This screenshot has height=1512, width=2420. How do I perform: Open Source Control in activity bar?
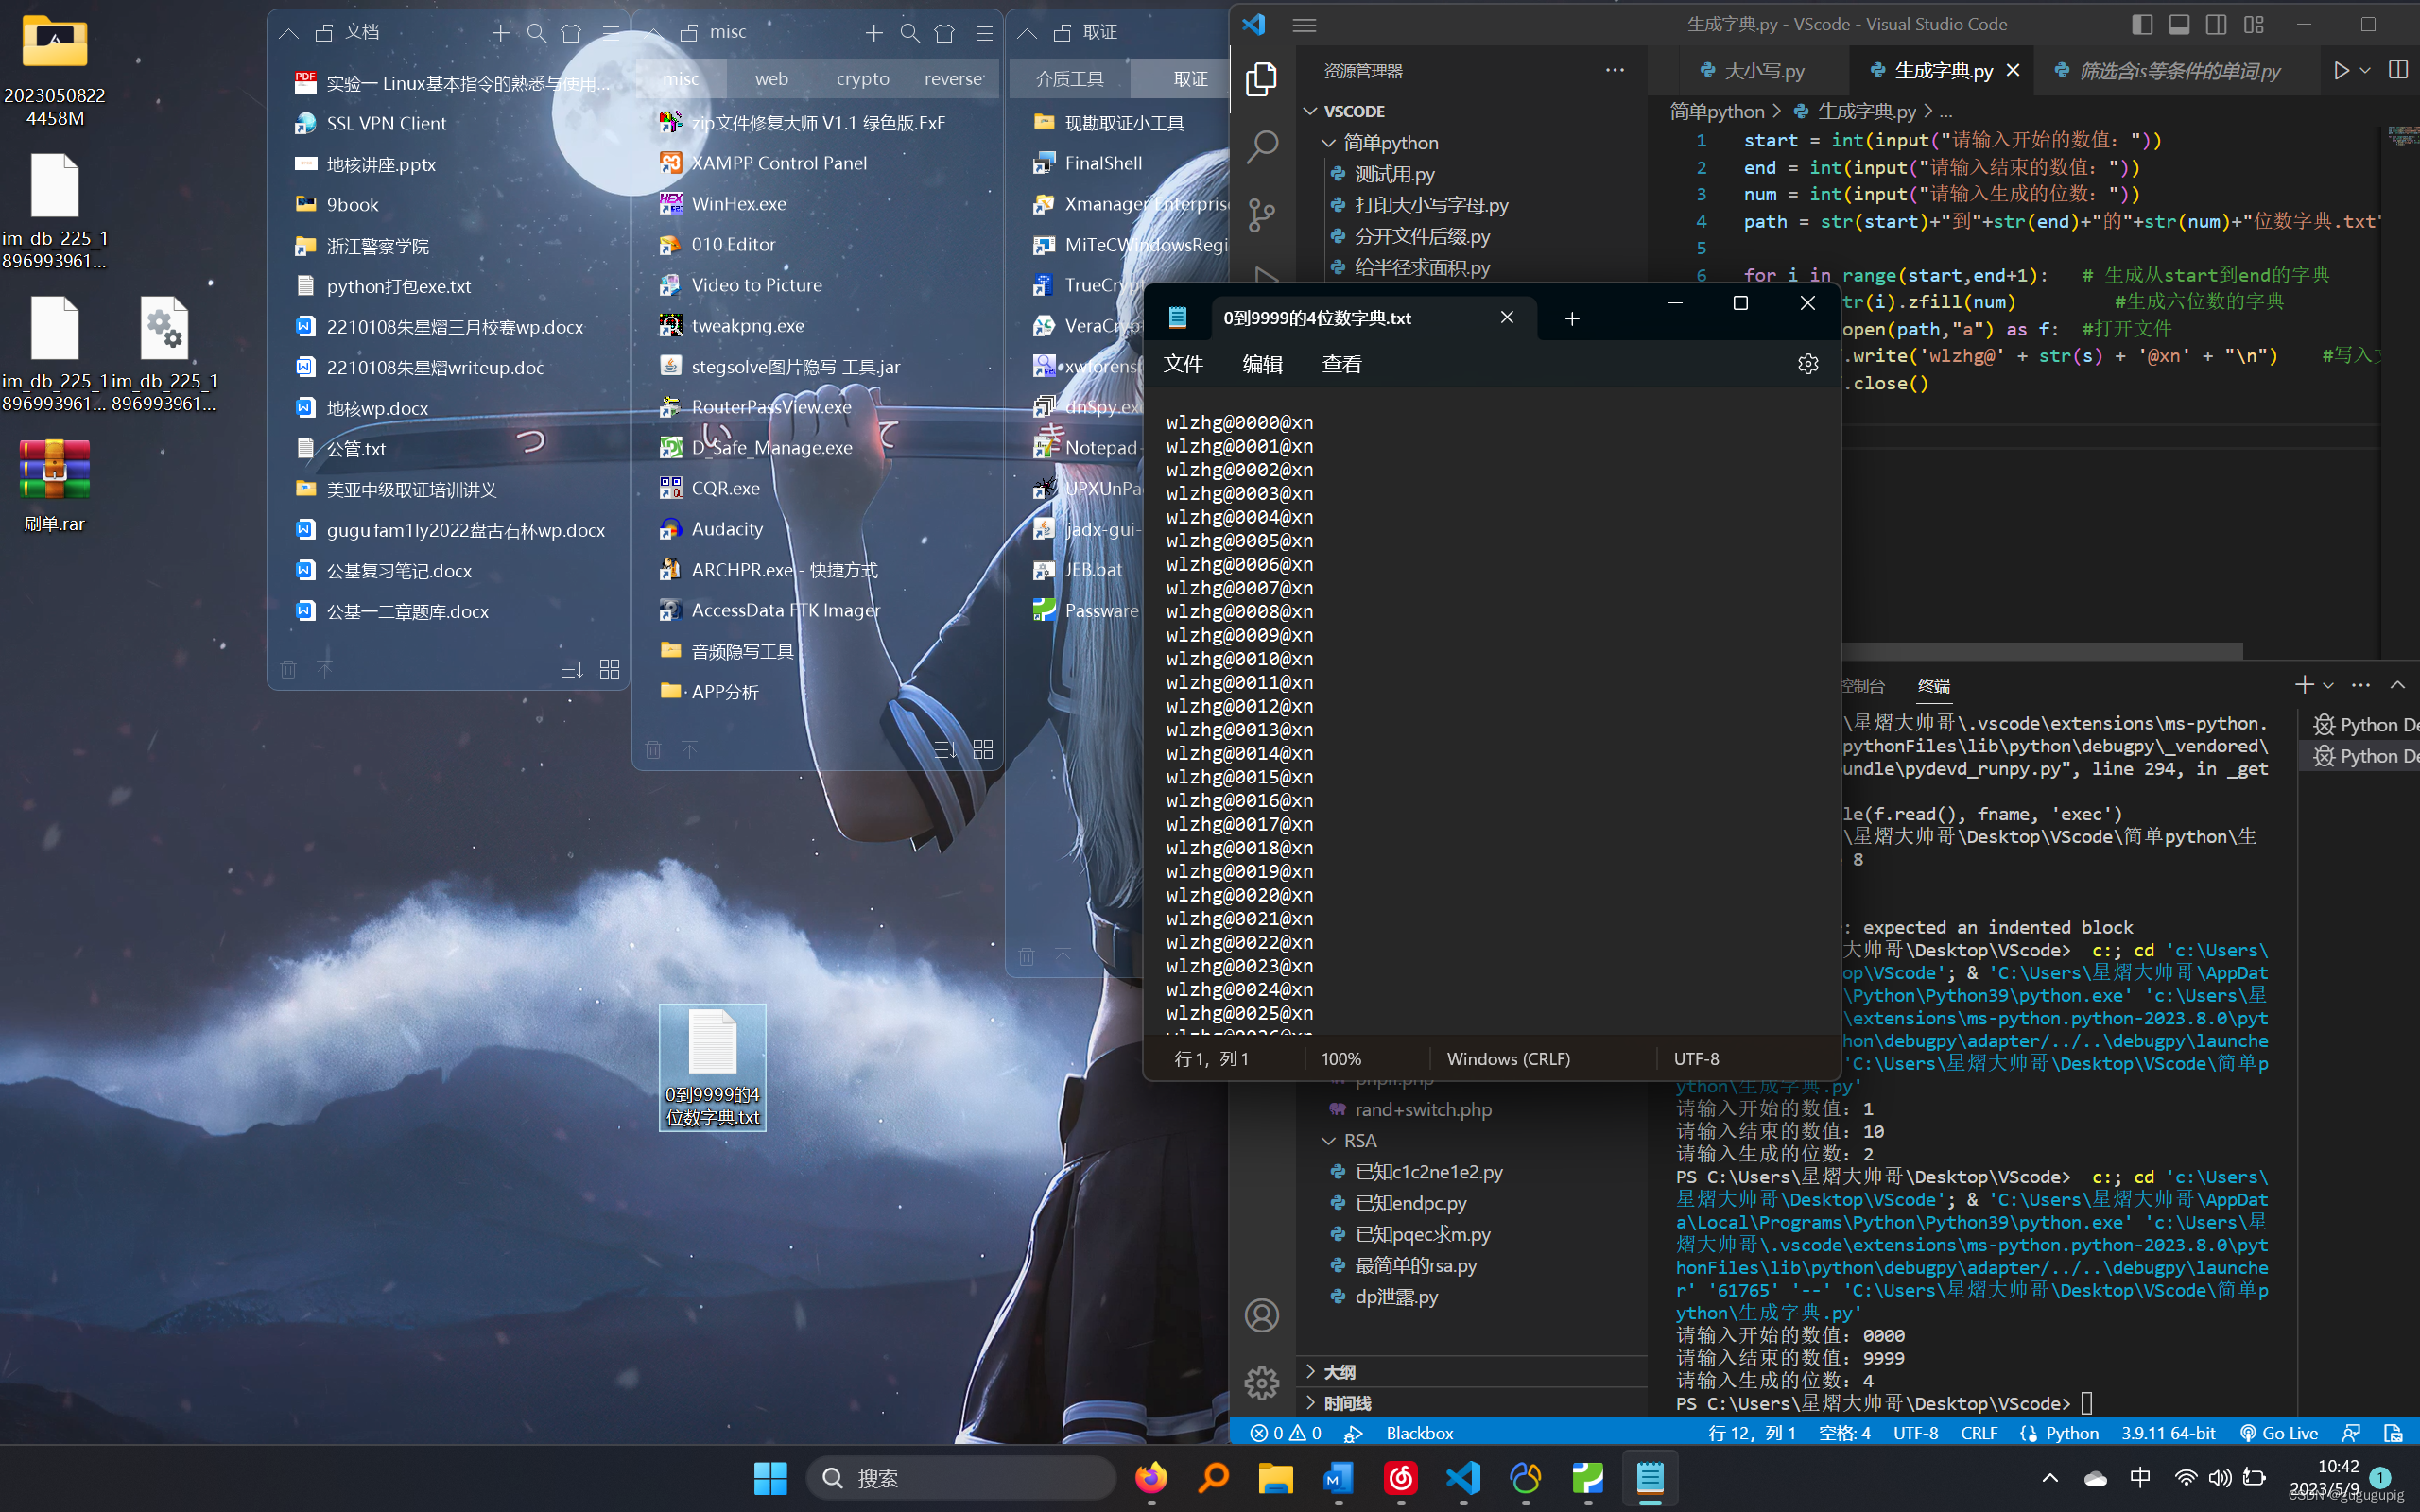pyautogui.click(x=1262, y=214)
